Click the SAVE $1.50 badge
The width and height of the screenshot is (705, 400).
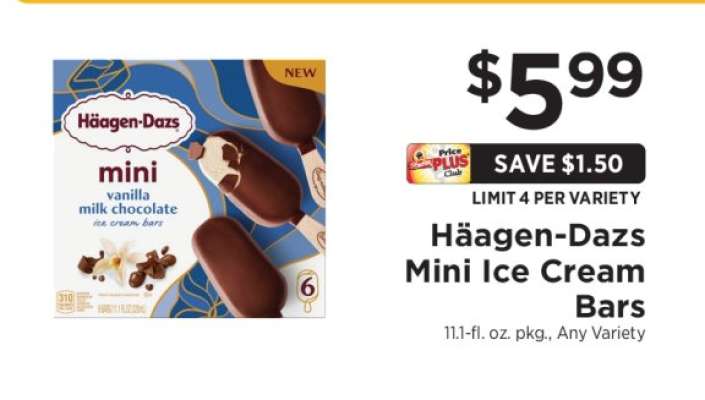point(558,164)
